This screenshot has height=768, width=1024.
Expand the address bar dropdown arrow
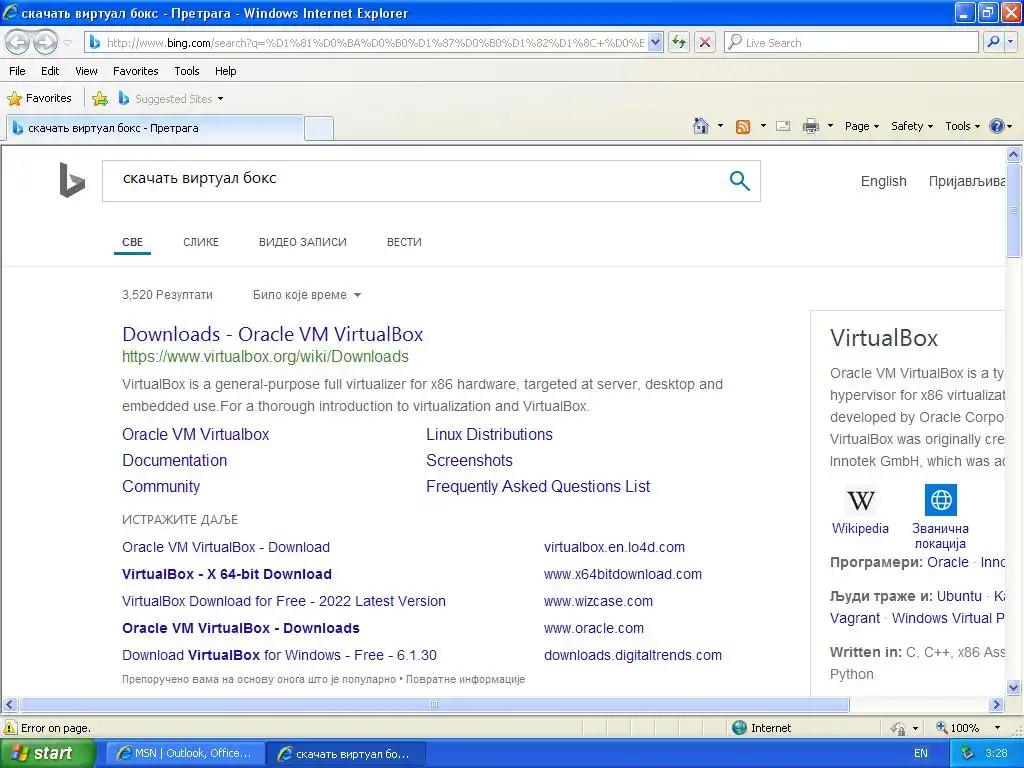click(x=656, y=43)
